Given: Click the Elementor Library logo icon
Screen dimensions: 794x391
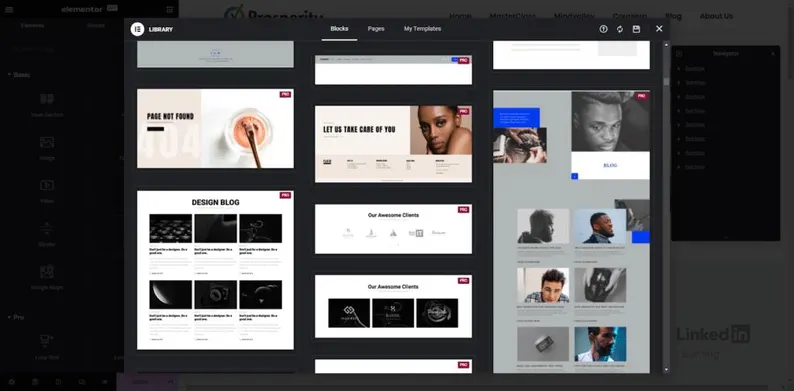Looking at the screenshot, I should tap(137, 29).
